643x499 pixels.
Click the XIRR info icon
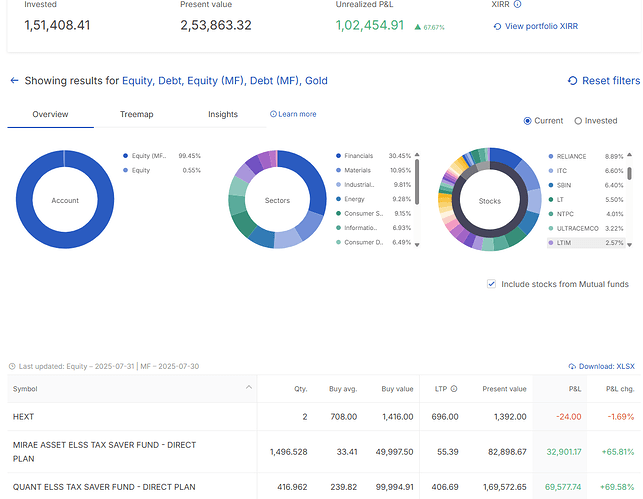[x=518, y=4]
